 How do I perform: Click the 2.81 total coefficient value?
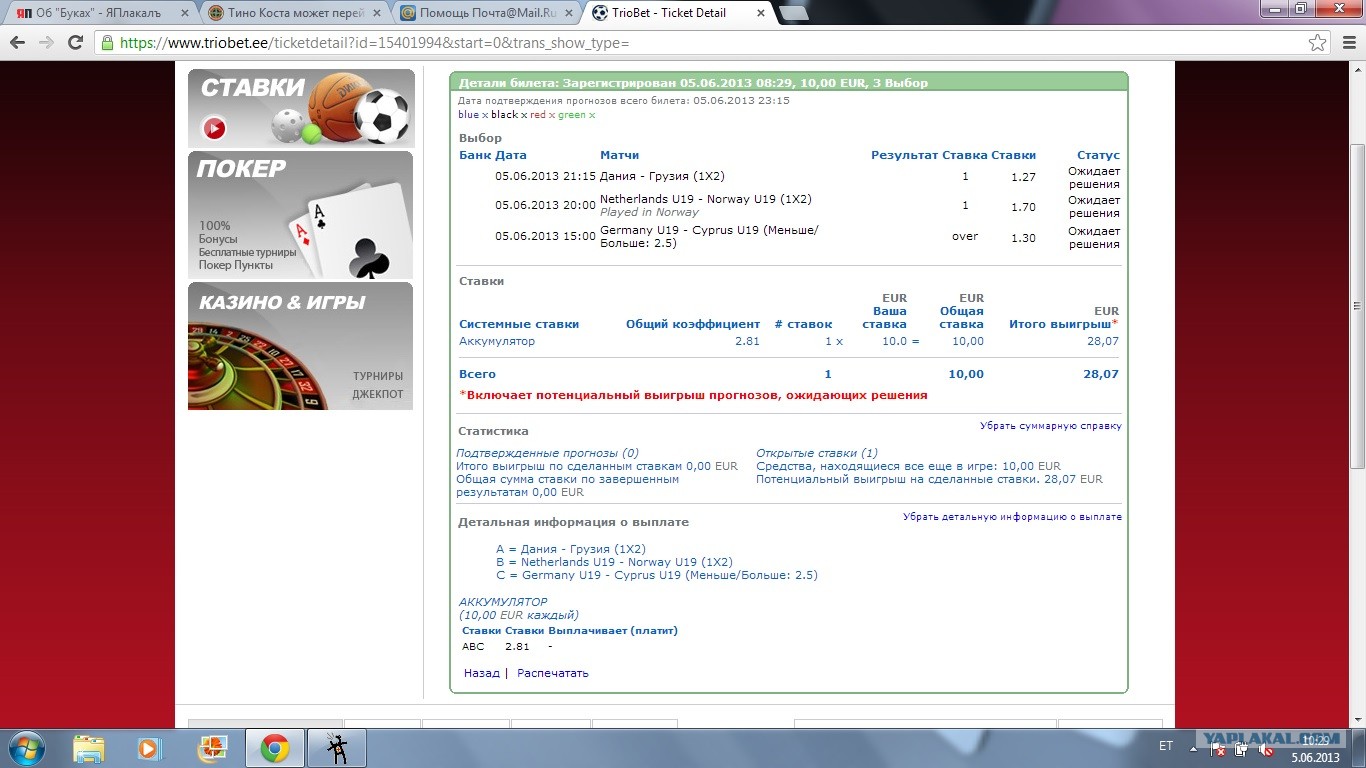pyautogui.click(x=747, y=341)
